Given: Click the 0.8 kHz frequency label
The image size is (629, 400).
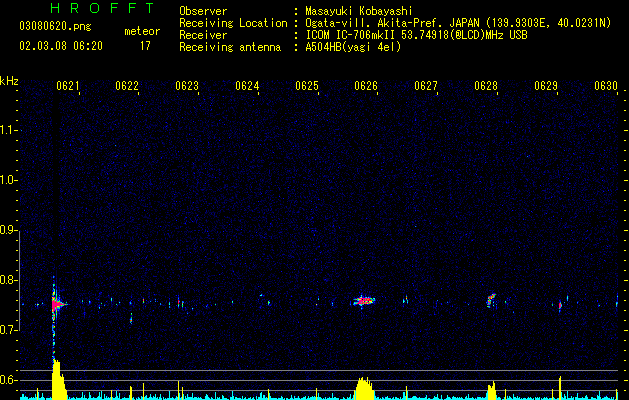Looking at the screenshot, I should tap(8, 280).
